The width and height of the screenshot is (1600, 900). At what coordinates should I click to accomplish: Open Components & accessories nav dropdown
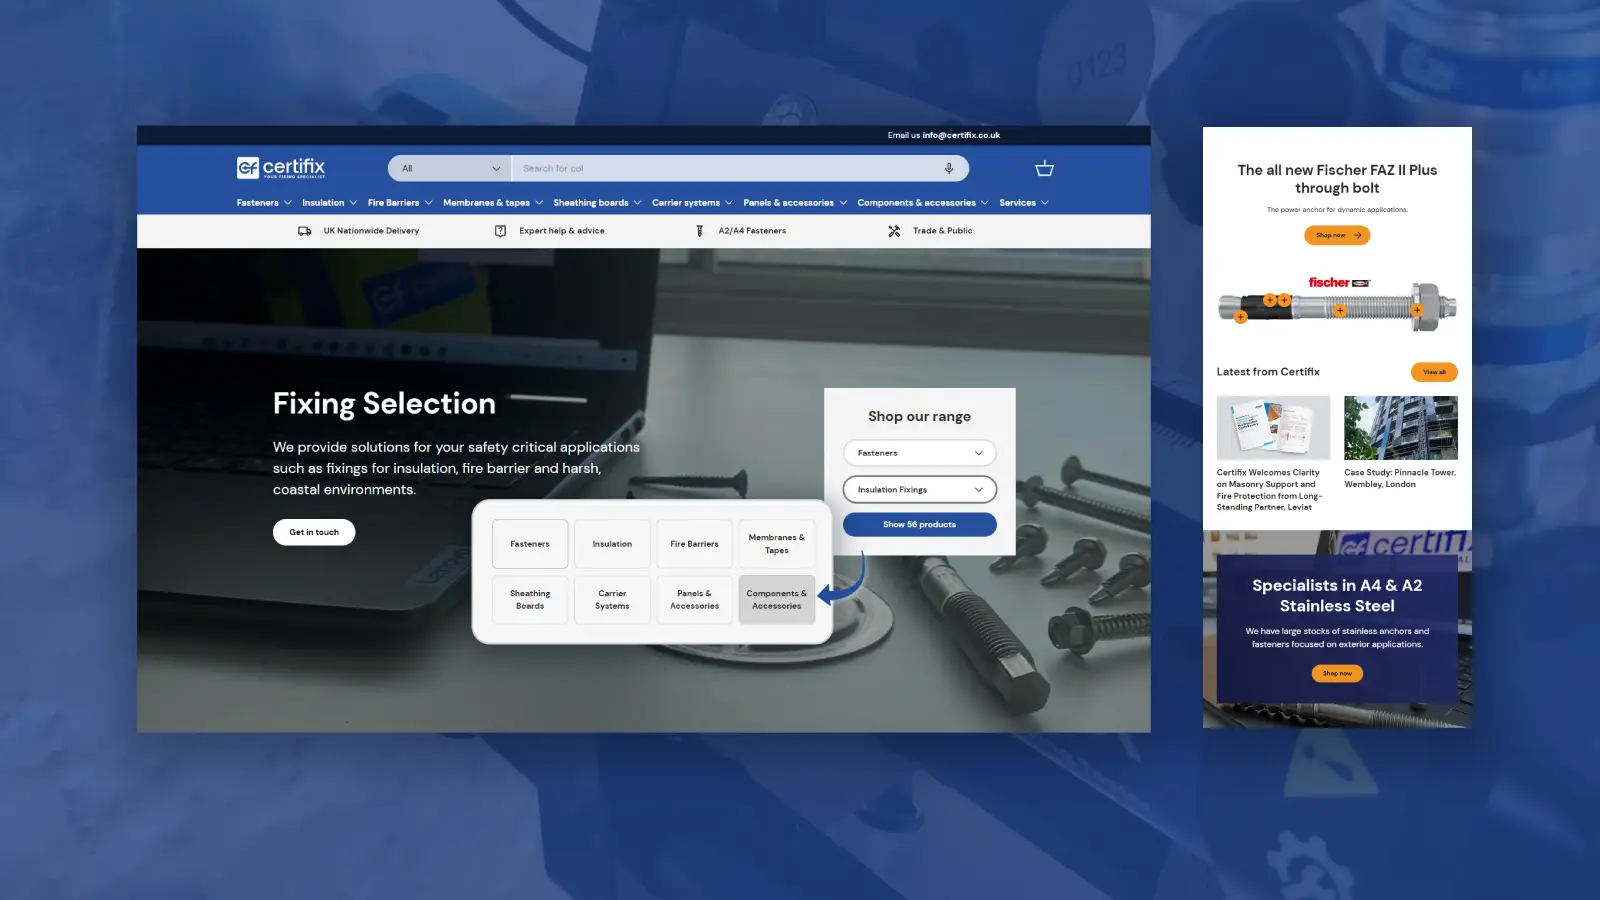click(x=923, y=203)
